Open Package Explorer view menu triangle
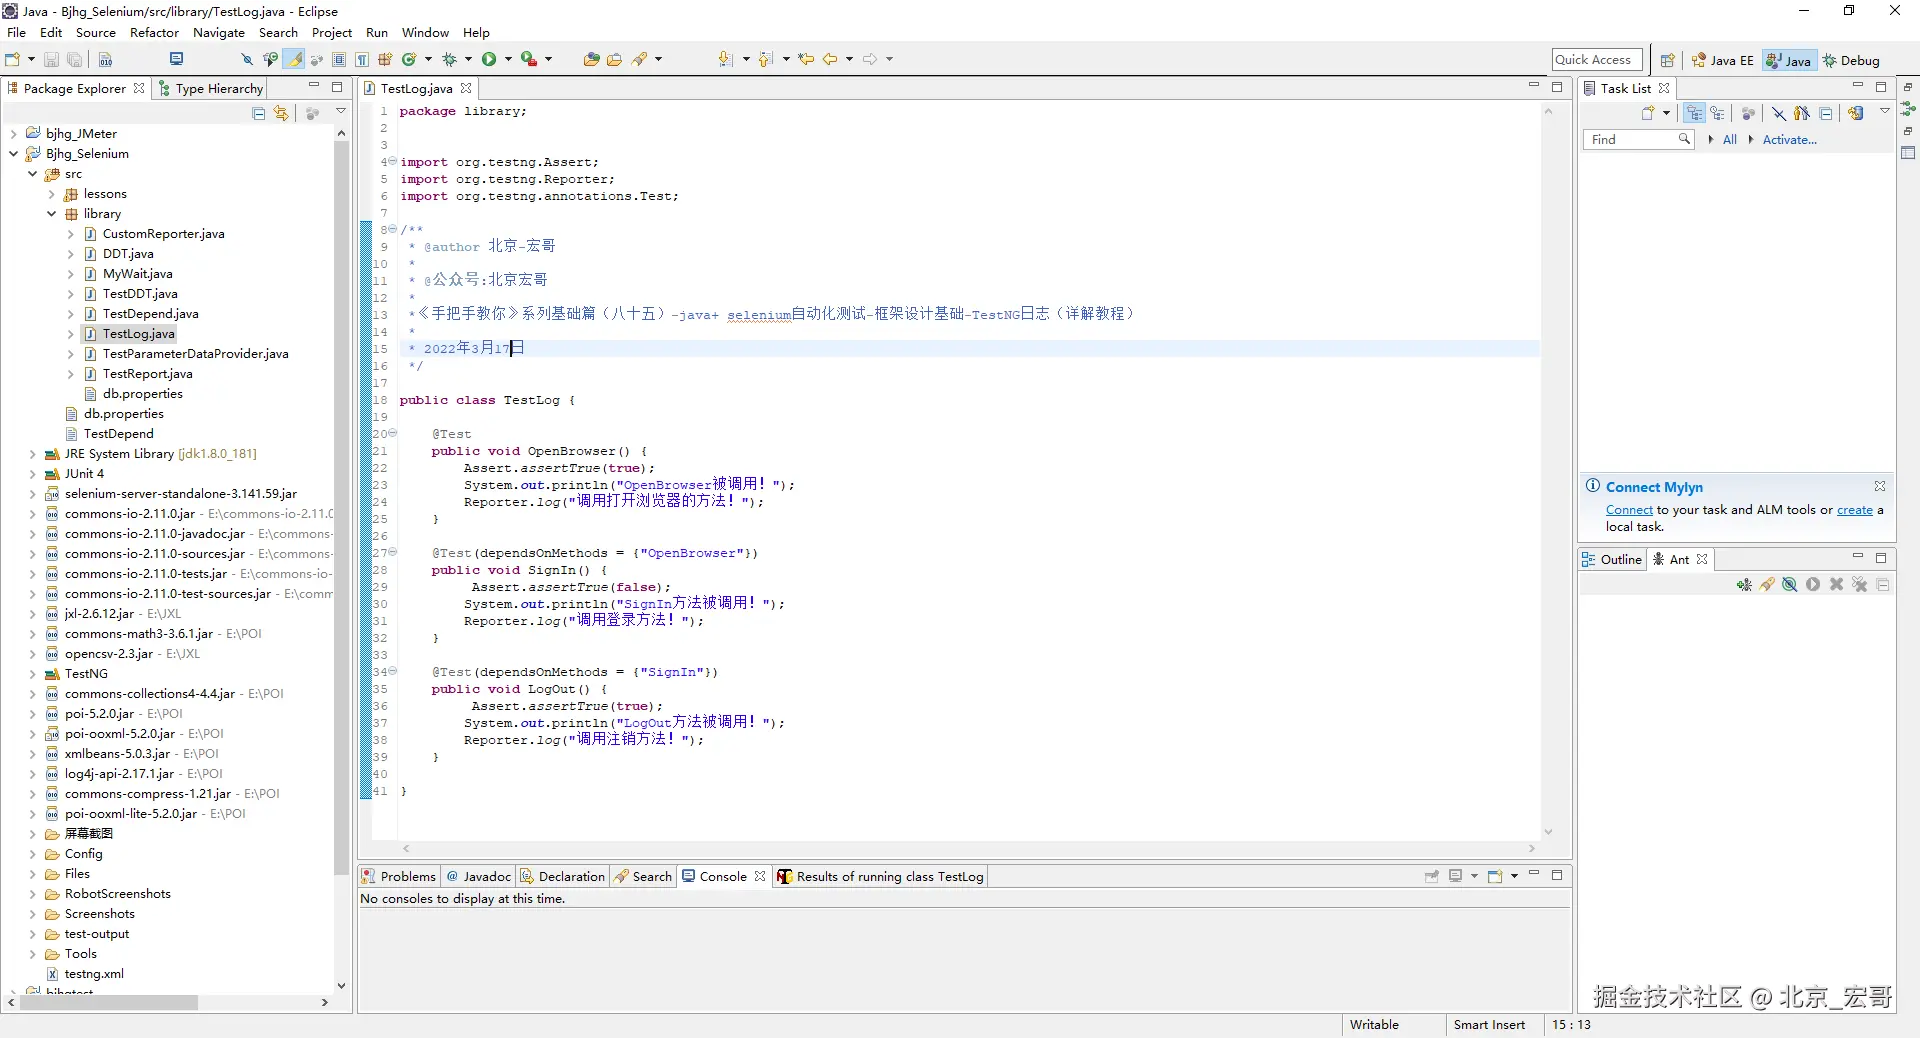This screenshot has height=1038, width=1920. [x=340, y=111]
